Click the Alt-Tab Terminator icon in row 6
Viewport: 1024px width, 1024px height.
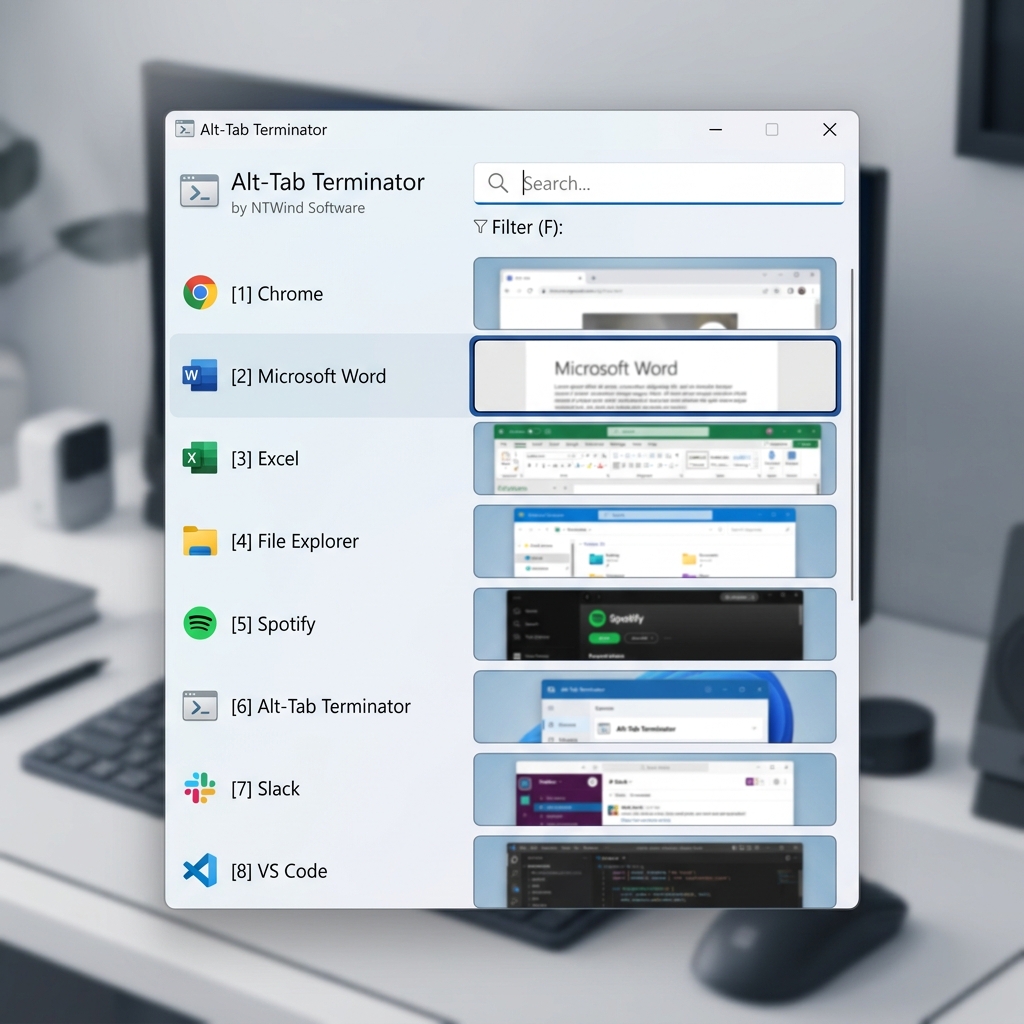(200, 706)
